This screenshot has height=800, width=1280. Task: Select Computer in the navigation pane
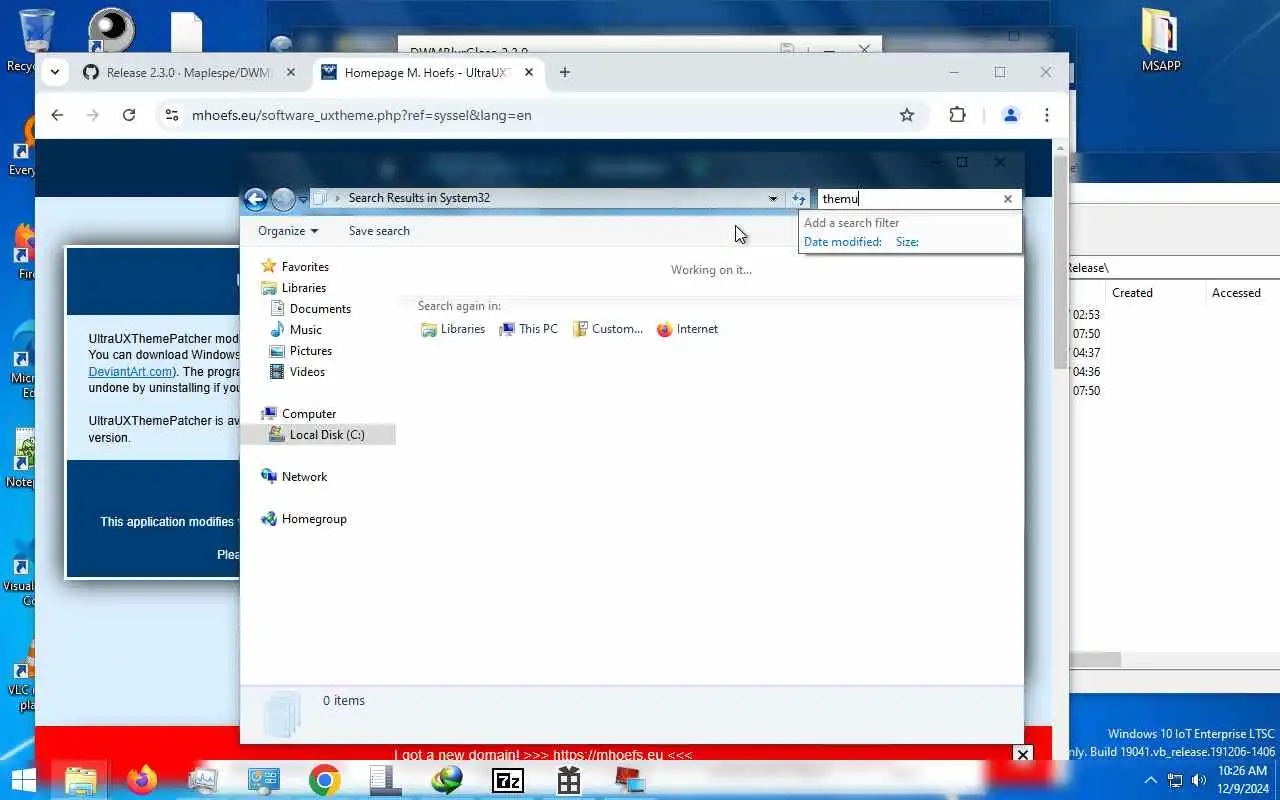(308, 414)
